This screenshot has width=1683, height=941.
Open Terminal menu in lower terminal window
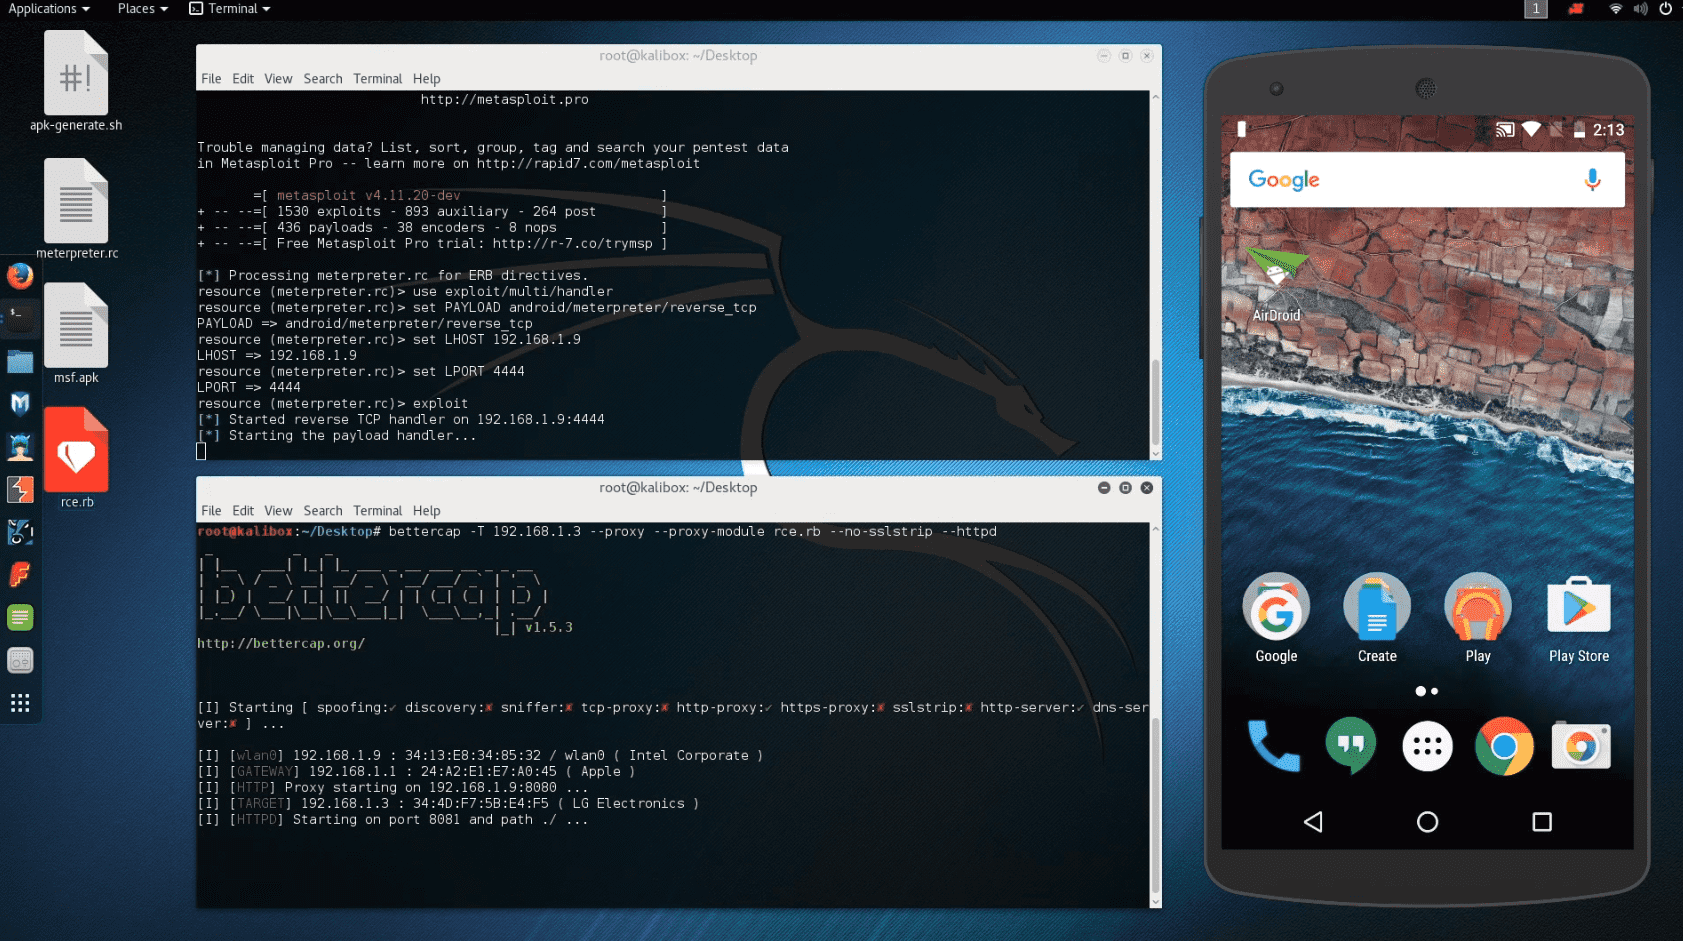378,511
